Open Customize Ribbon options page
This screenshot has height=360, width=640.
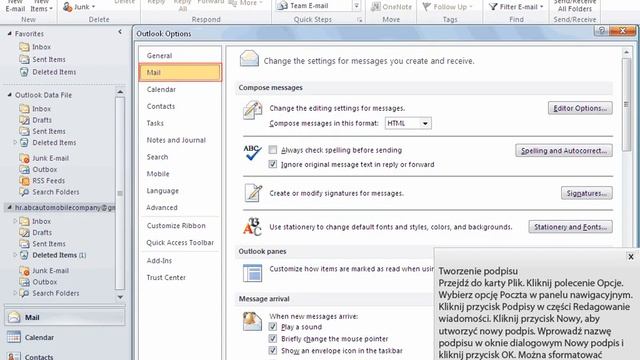[180, 225]
